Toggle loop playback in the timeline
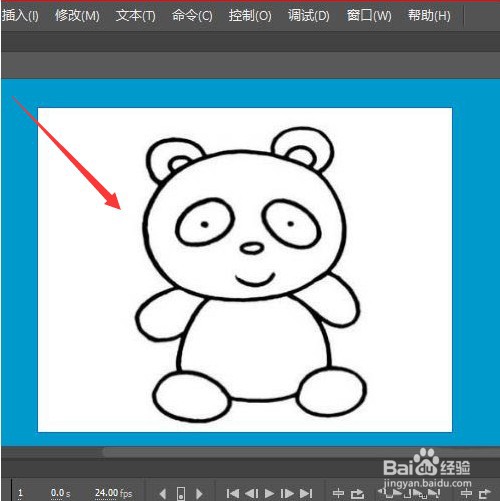 357,493
